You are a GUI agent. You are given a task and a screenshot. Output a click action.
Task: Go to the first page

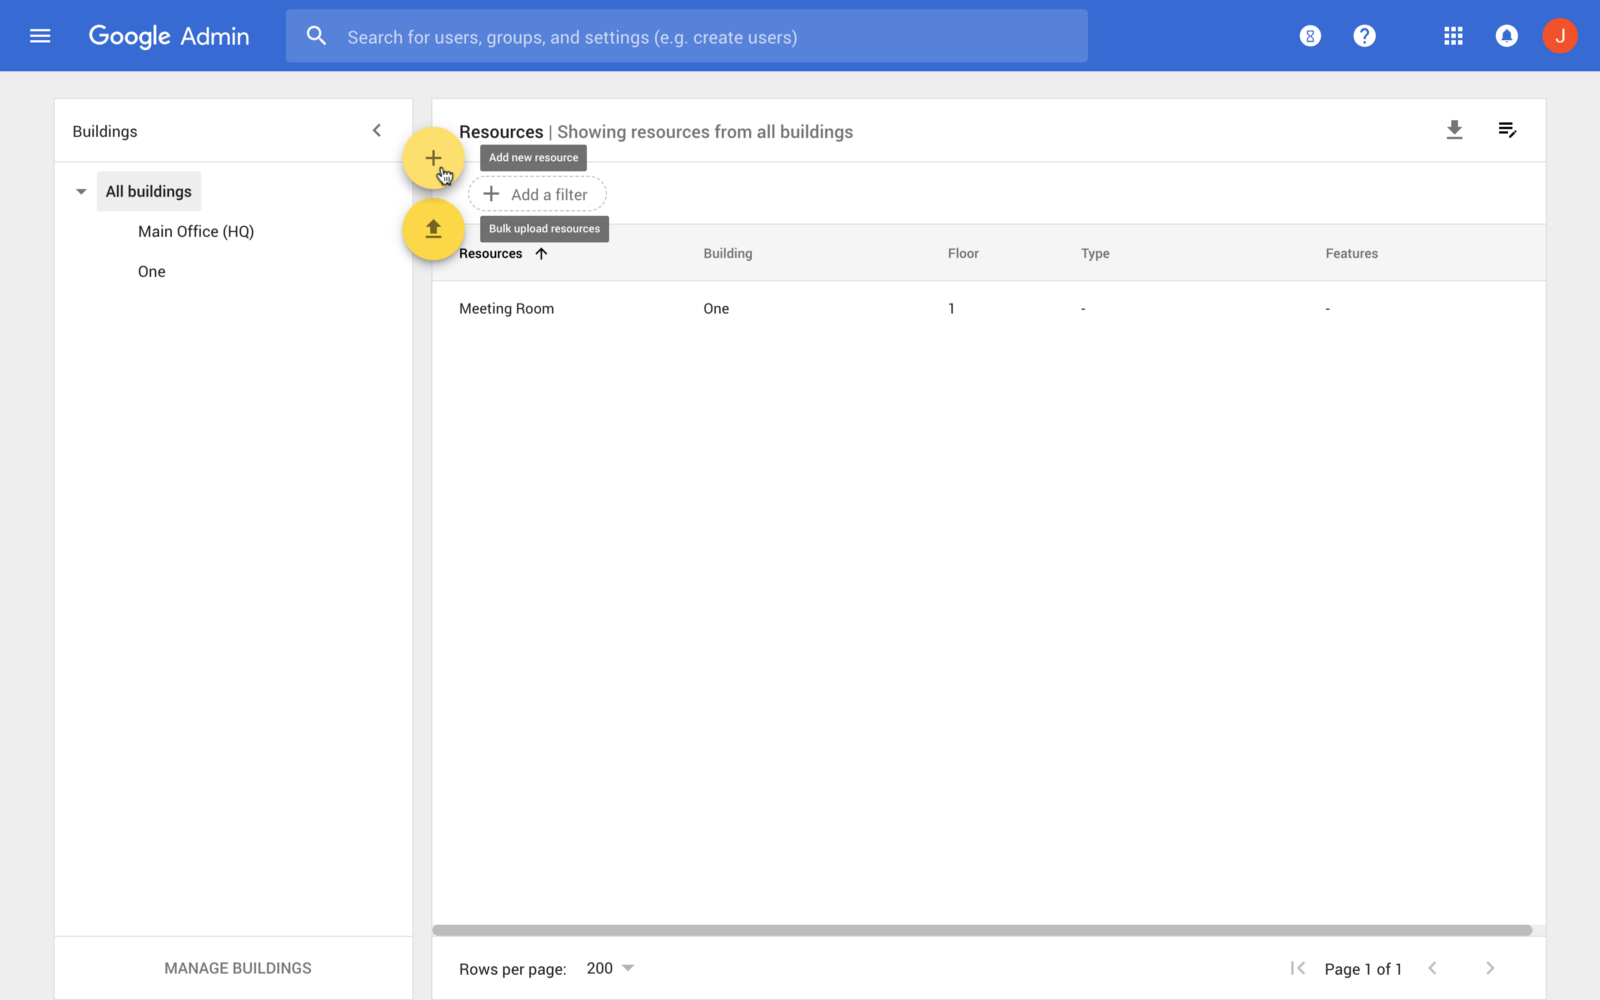point(1298,968)
